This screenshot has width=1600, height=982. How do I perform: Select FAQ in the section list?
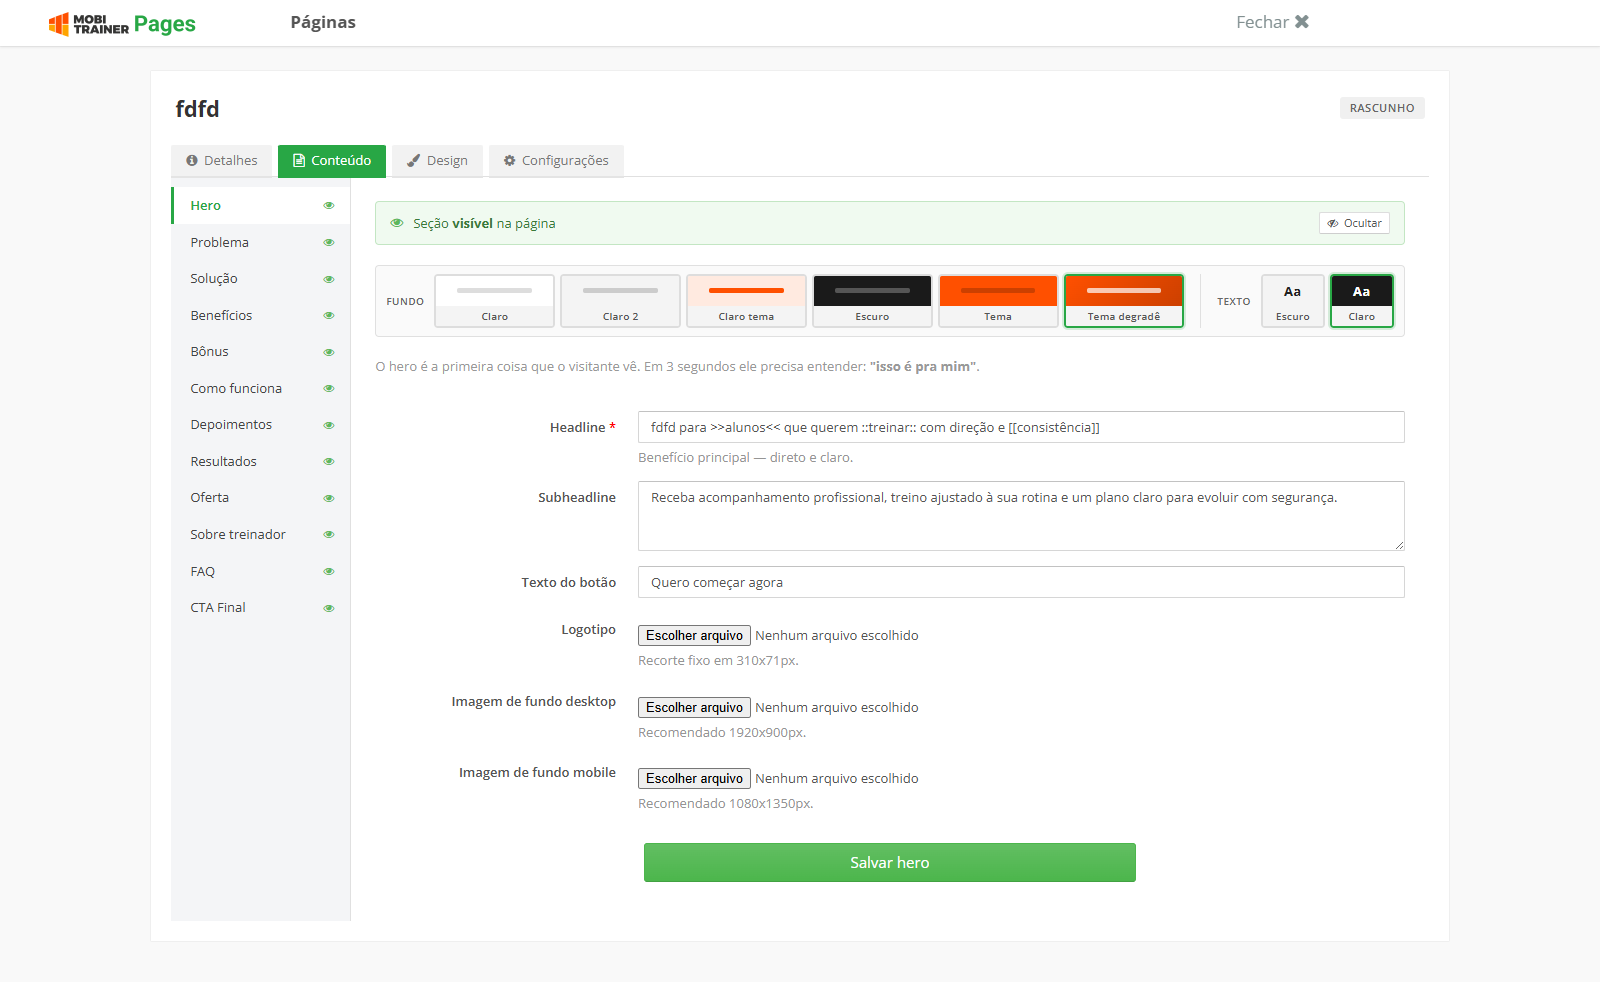coord(261,572)
